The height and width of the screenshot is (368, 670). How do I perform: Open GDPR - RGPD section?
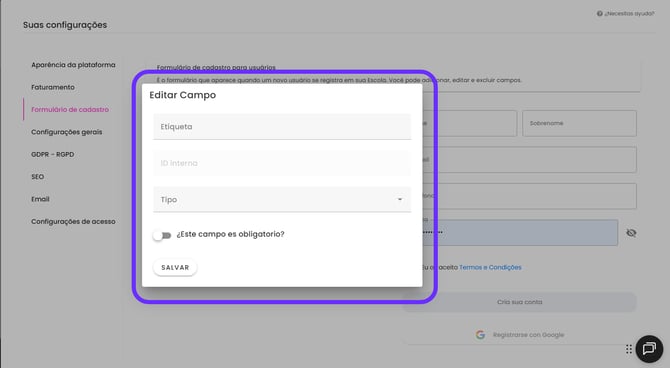[53, 154]
